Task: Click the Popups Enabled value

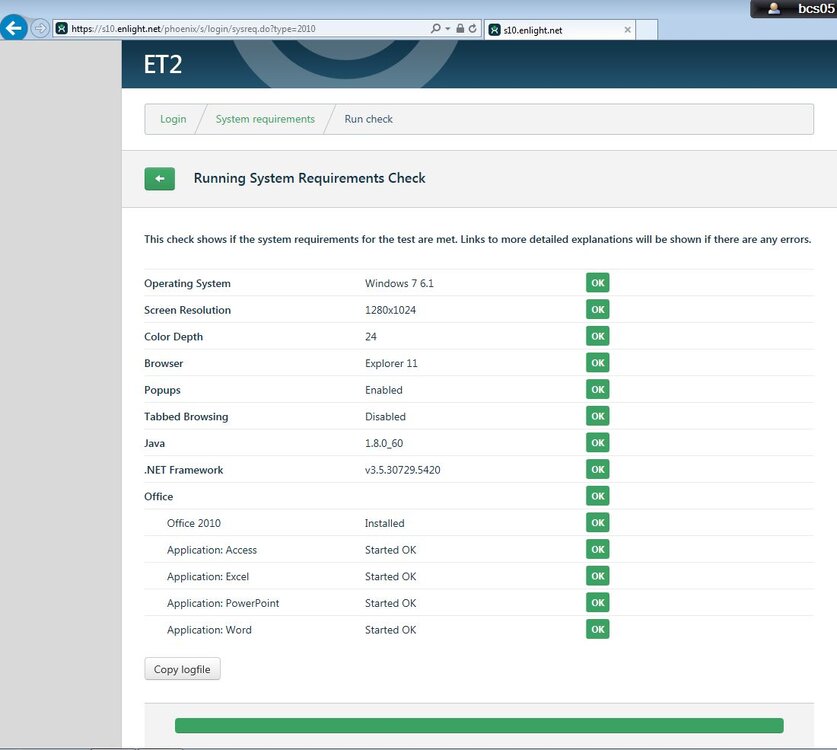Action: (384, 390)
